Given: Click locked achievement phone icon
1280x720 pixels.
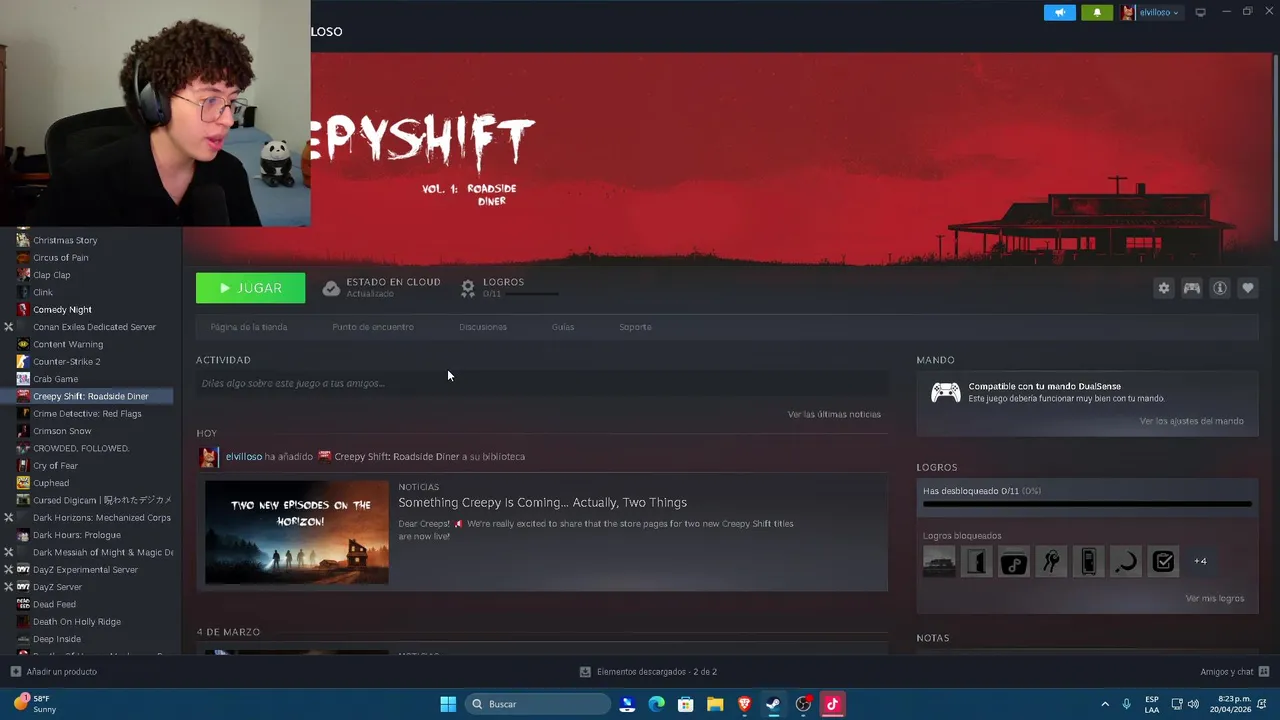Looking at the screenshot, I should [x=1088, y=561].
